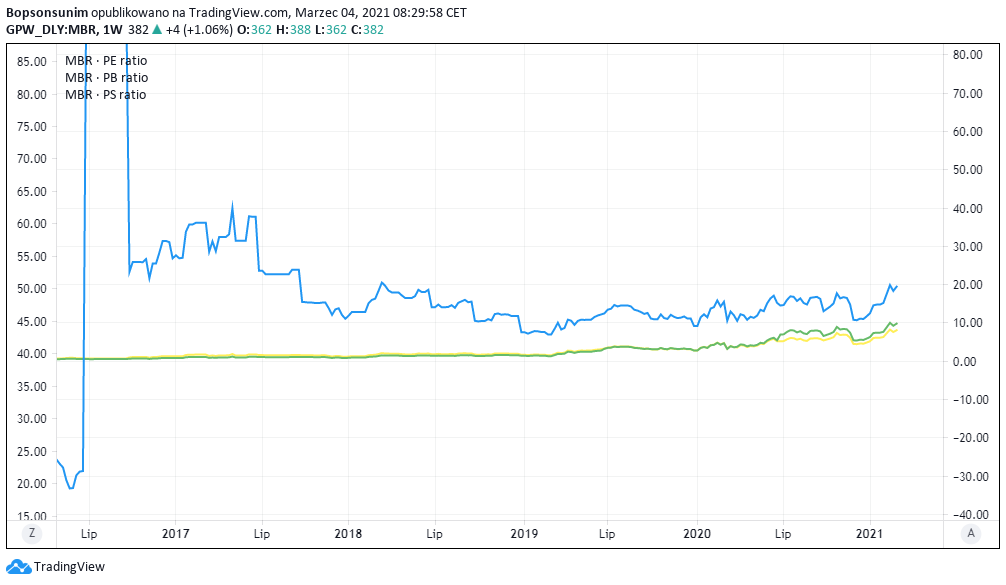The width and height of the screenshot is (1006, 585).
Task: Select the MBR · PS ratio legend entry
Action: pyautogui.click(x=106, y=95)
